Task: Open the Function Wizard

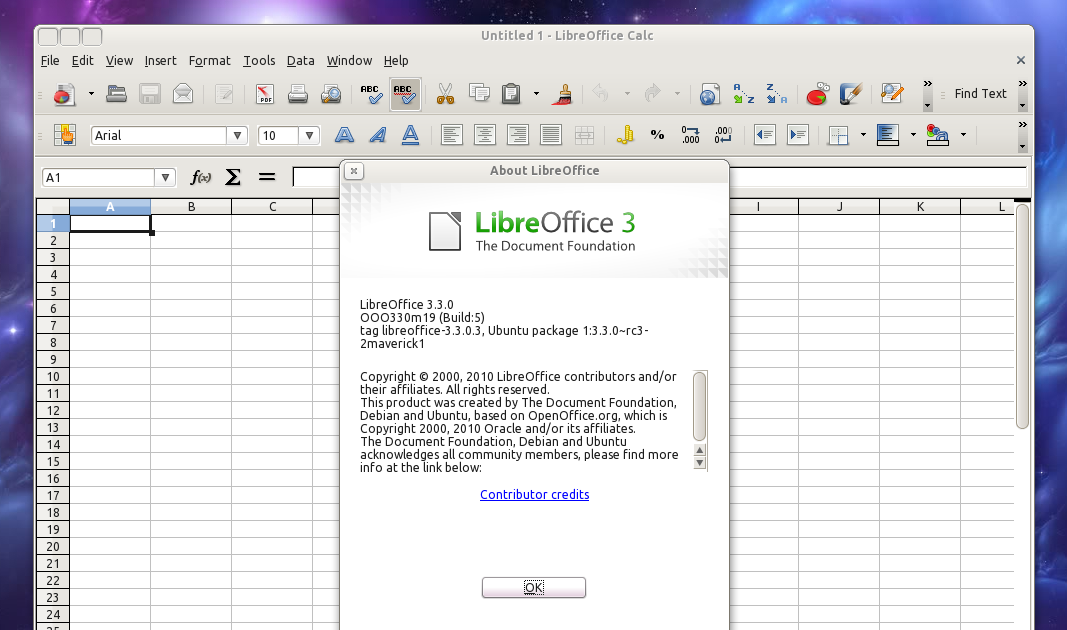Action: click(200, 178)
